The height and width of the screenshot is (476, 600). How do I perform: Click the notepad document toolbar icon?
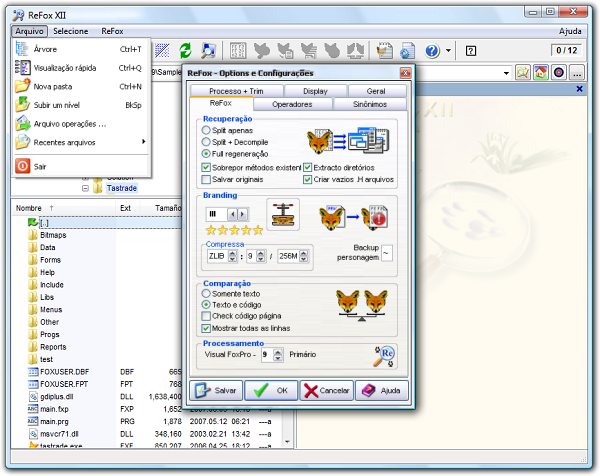point(384,51)
